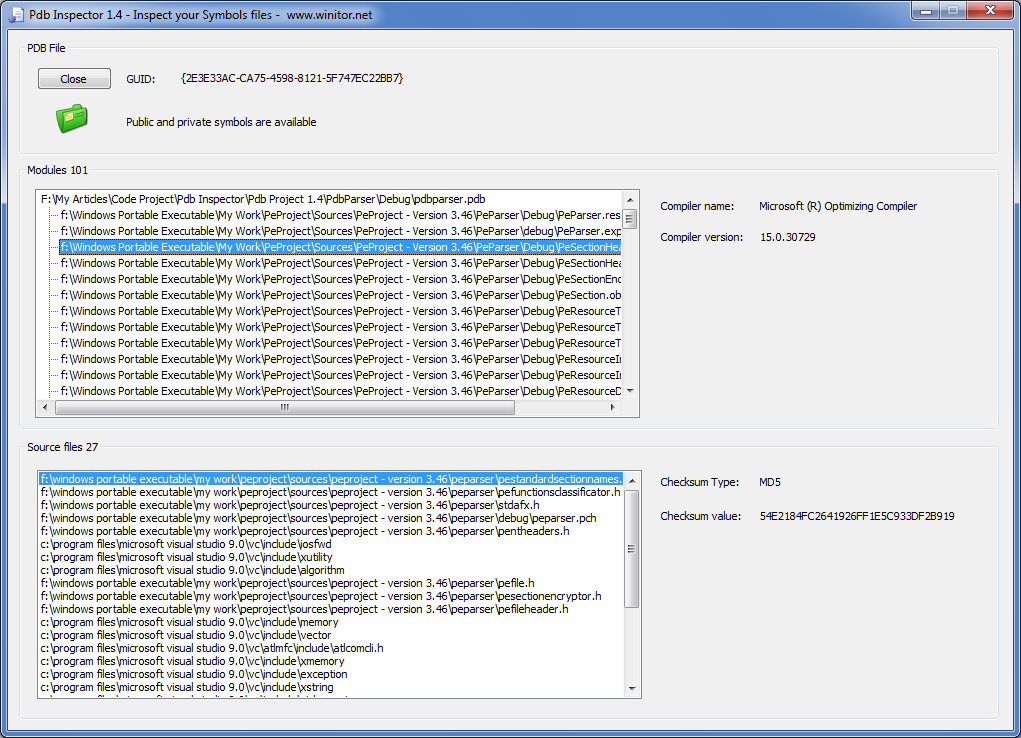The width and height of the screenshot is (1021, 738).
Task: Click the checksum value hash text
Action: pyautogui.click(x=857, y=516)
